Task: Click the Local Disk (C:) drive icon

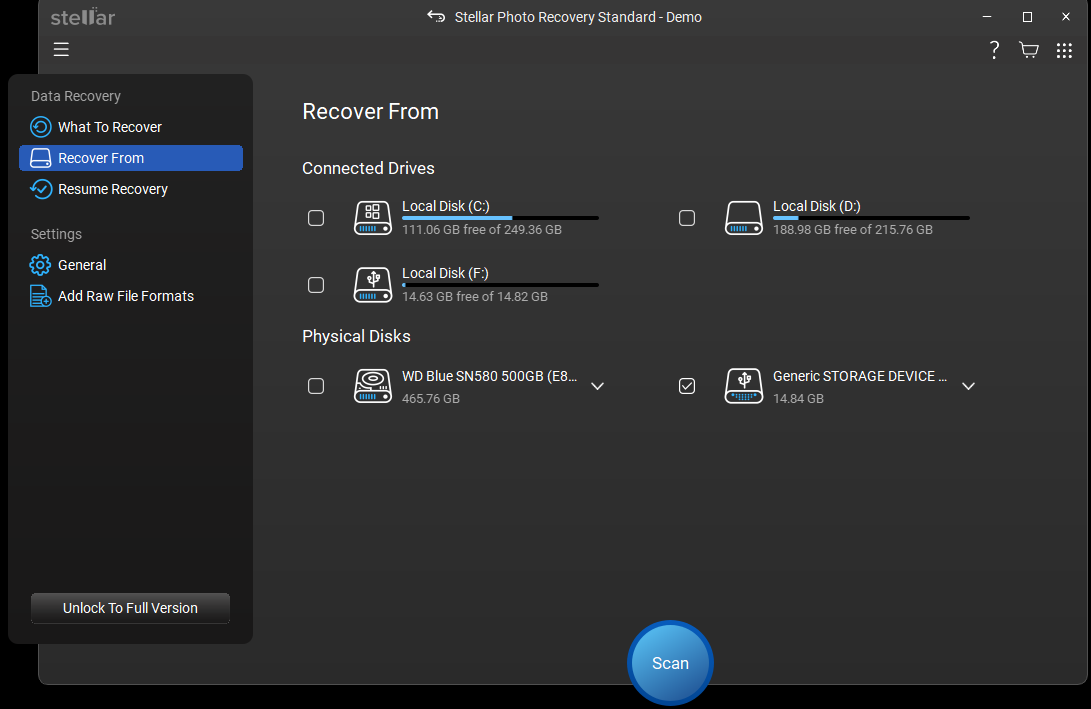Action: [x=373, y=218]
